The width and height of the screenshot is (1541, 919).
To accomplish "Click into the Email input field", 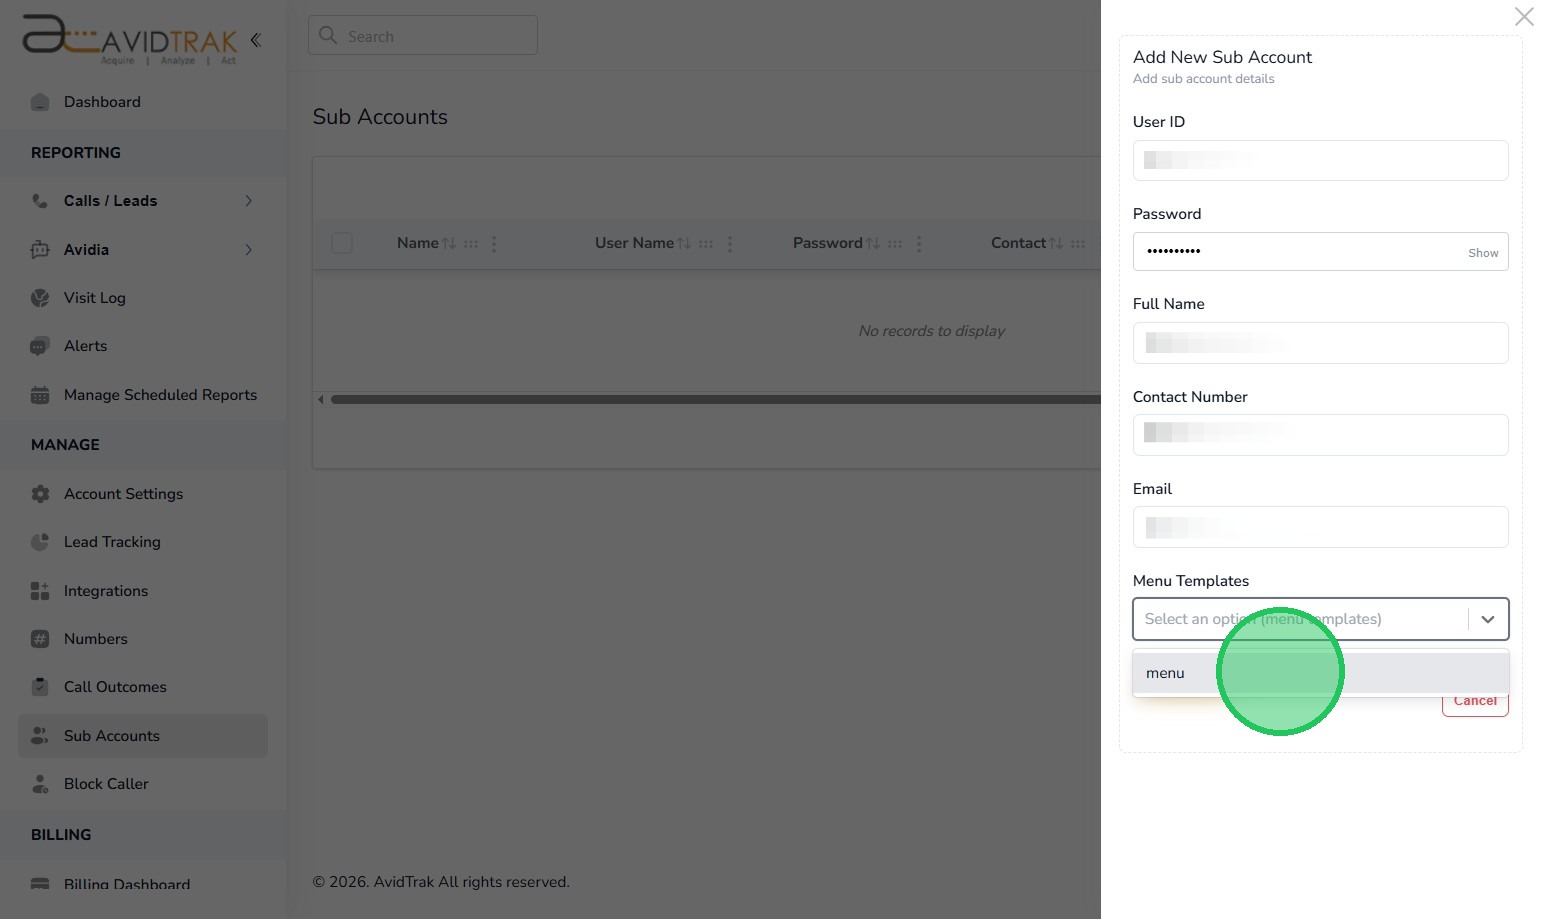I will coord(1320,527).
